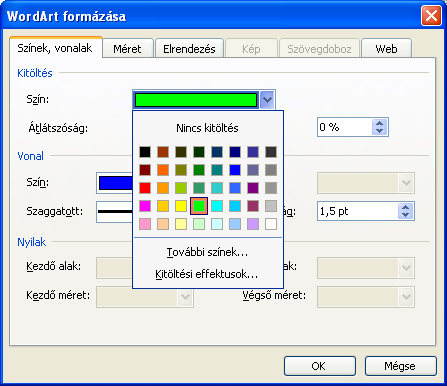Select the pale blue swatch beside lavender
The width and height of the screenshot is (447, 386).
pos(235,224)
